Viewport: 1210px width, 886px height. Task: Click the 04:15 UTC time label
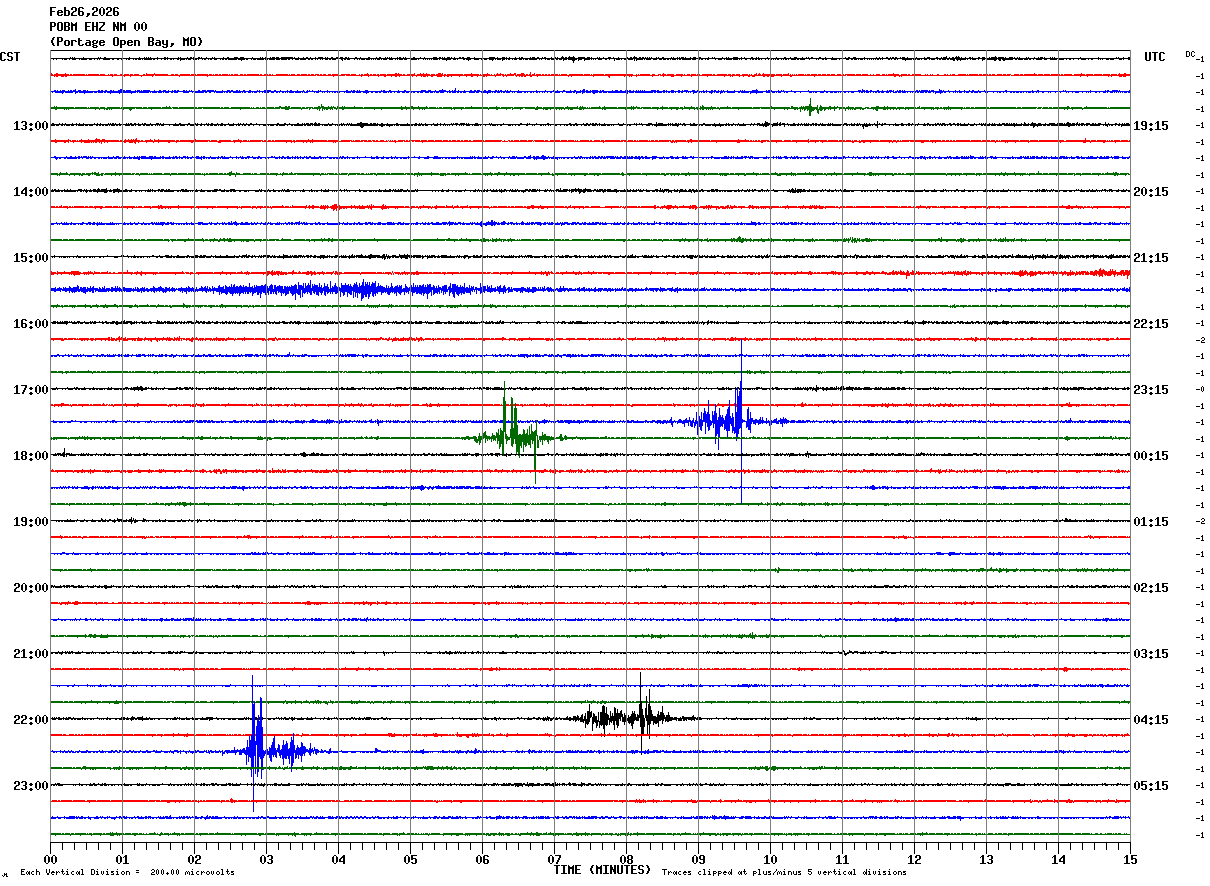(1150, 720)
